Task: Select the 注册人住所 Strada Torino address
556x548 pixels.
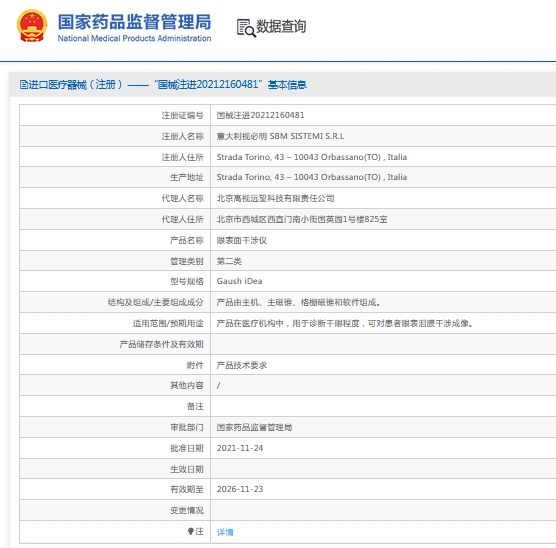Action: [312, 157]
